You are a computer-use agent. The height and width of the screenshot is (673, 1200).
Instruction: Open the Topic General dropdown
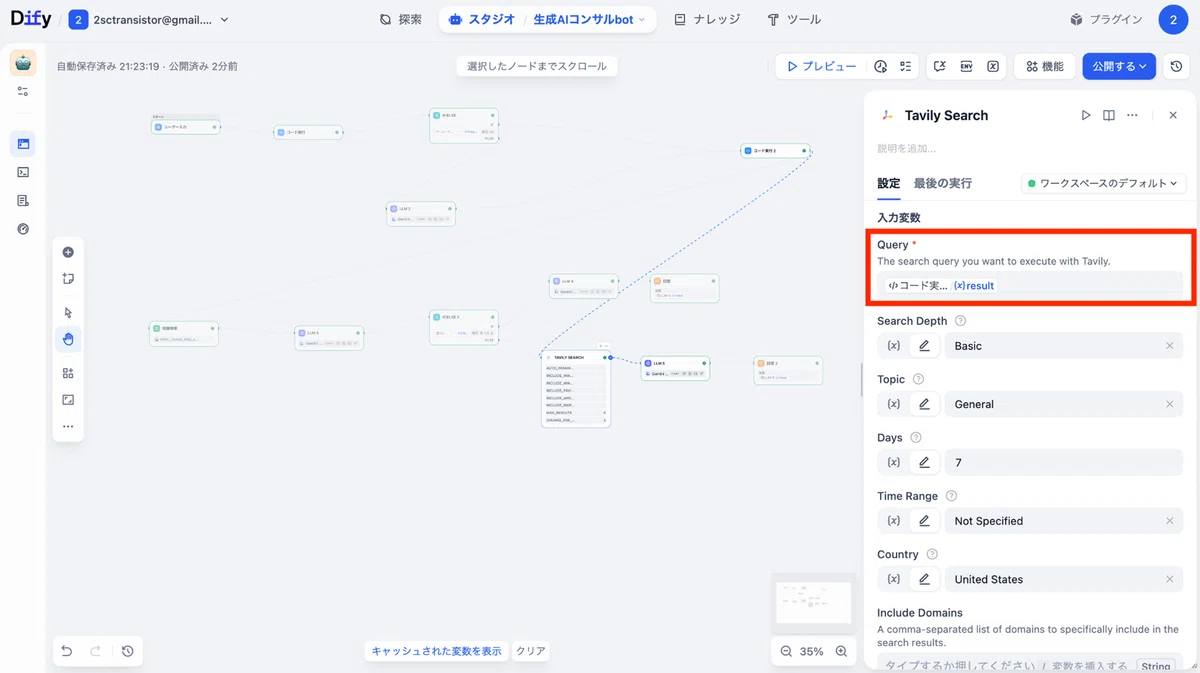click(x=1063, y=404)
